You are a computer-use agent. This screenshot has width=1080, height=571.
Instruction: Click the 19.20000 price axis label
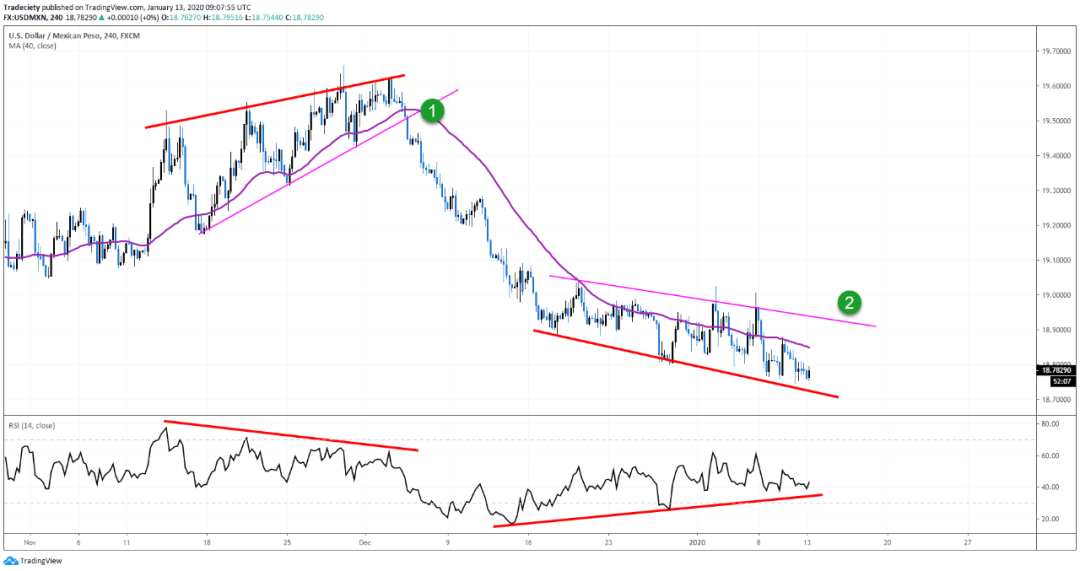pos(1057,225)
